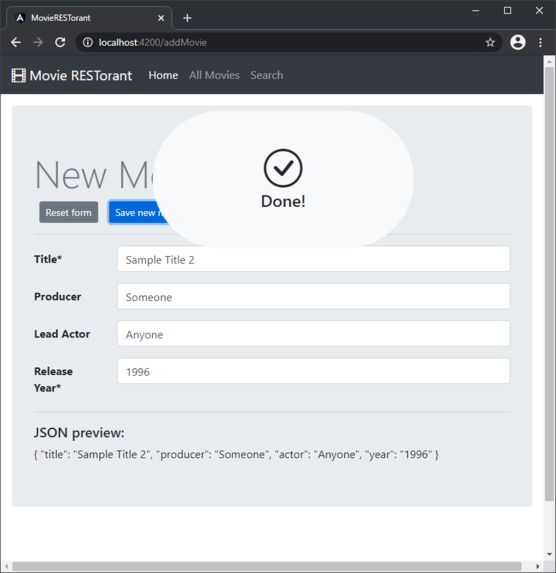Click the Movie RESTorant brand link
The width and height of the screenshot is (556, 573).
[81, 76]
